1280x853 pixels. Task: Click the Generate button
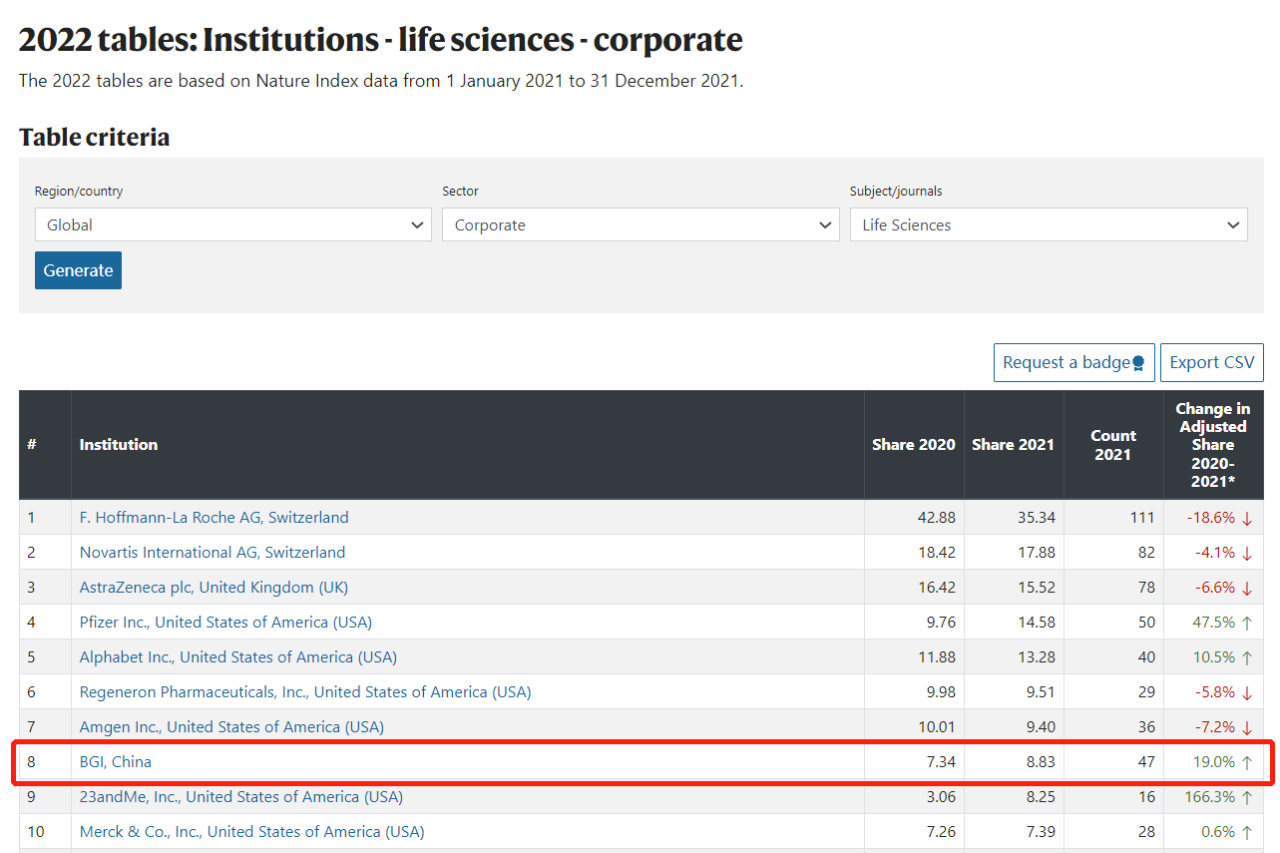pos(78,270)
